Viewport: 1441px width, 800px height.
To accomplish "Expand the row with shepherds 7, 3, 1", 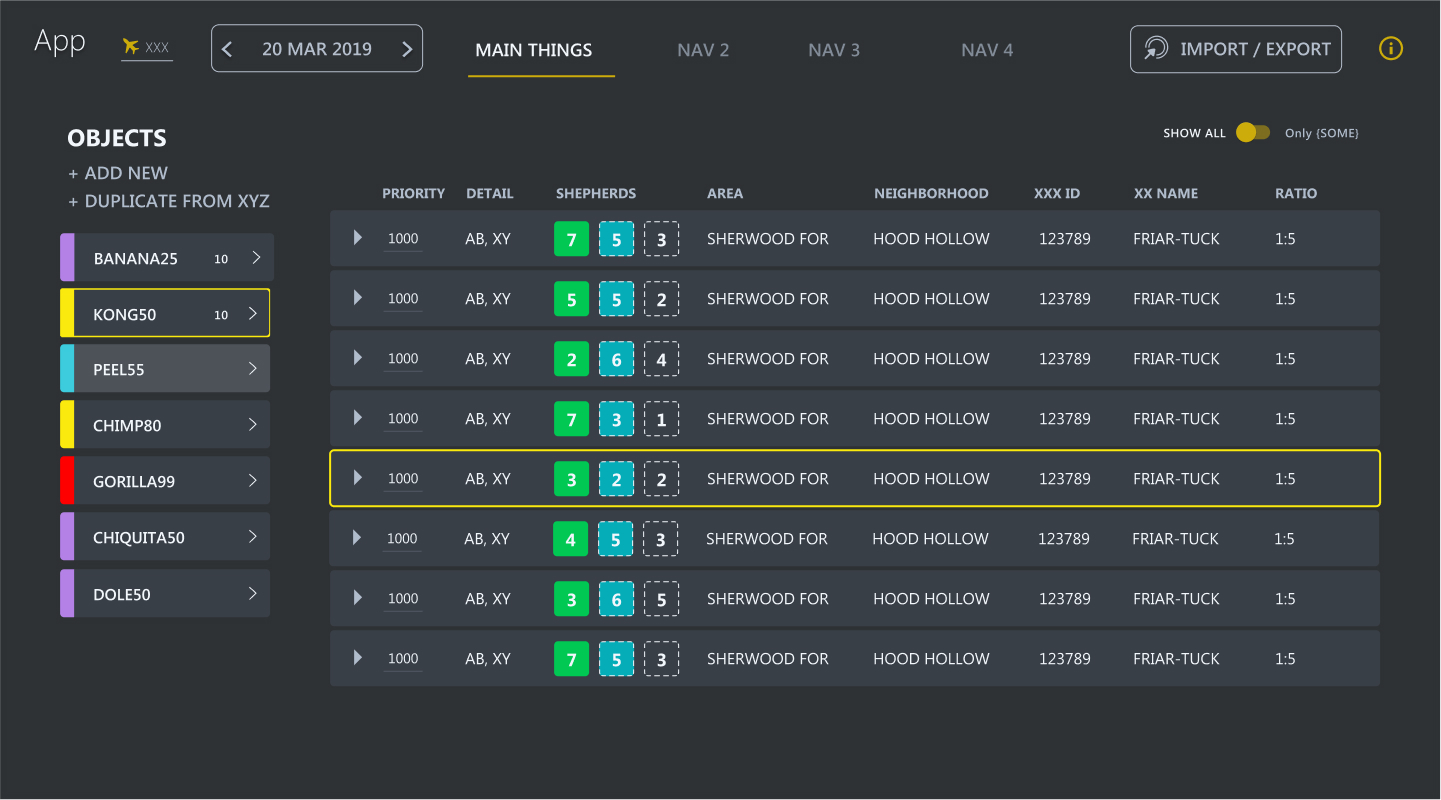I will [x=358, y=418].
